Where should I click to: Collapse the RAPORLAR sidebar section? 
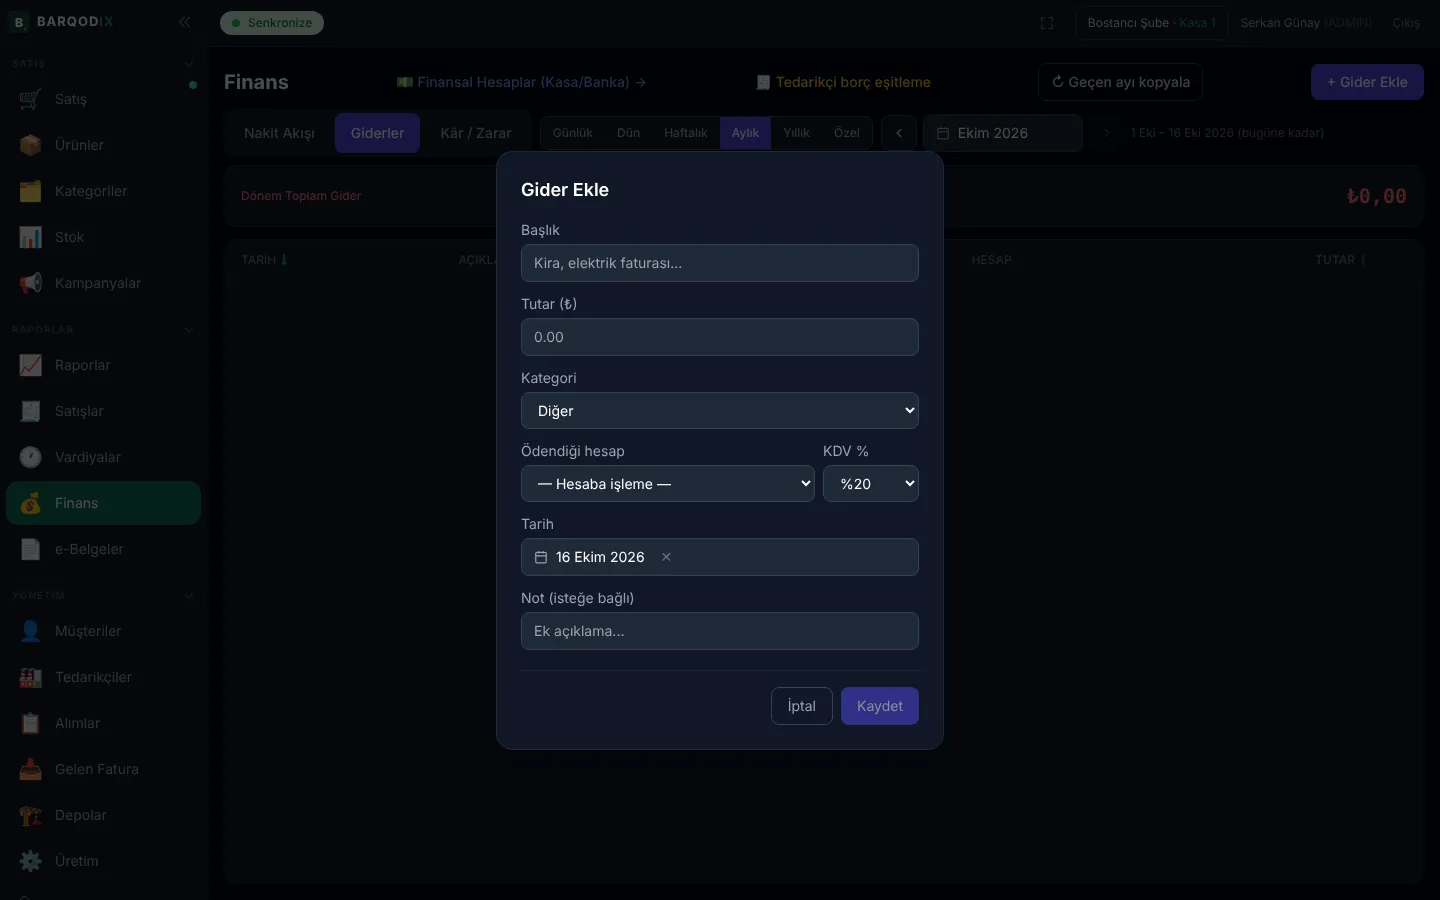click(x=189, y=330)
